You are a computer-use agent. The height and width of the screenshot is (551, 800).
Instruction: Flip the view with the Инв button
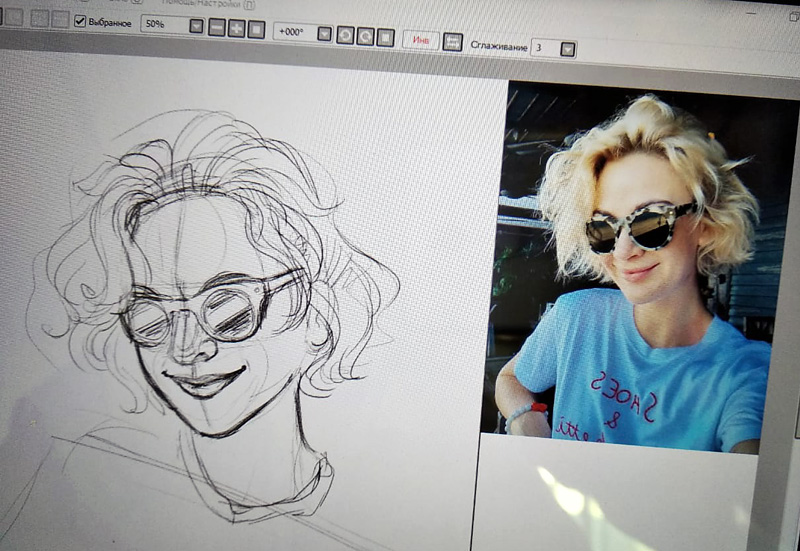421,40
